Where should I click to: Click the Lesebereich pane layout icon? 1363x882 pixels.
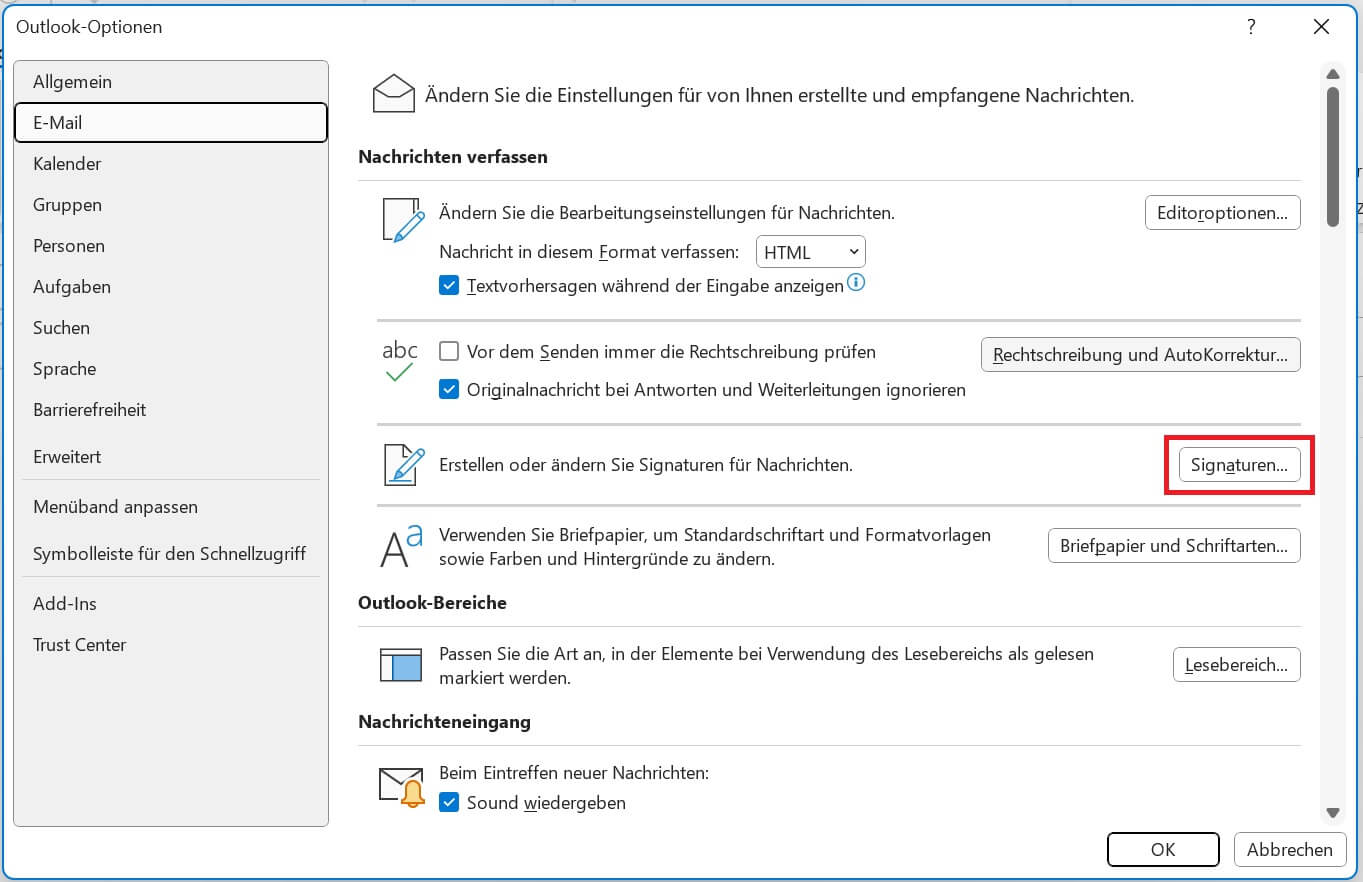[x=401, y=665]
